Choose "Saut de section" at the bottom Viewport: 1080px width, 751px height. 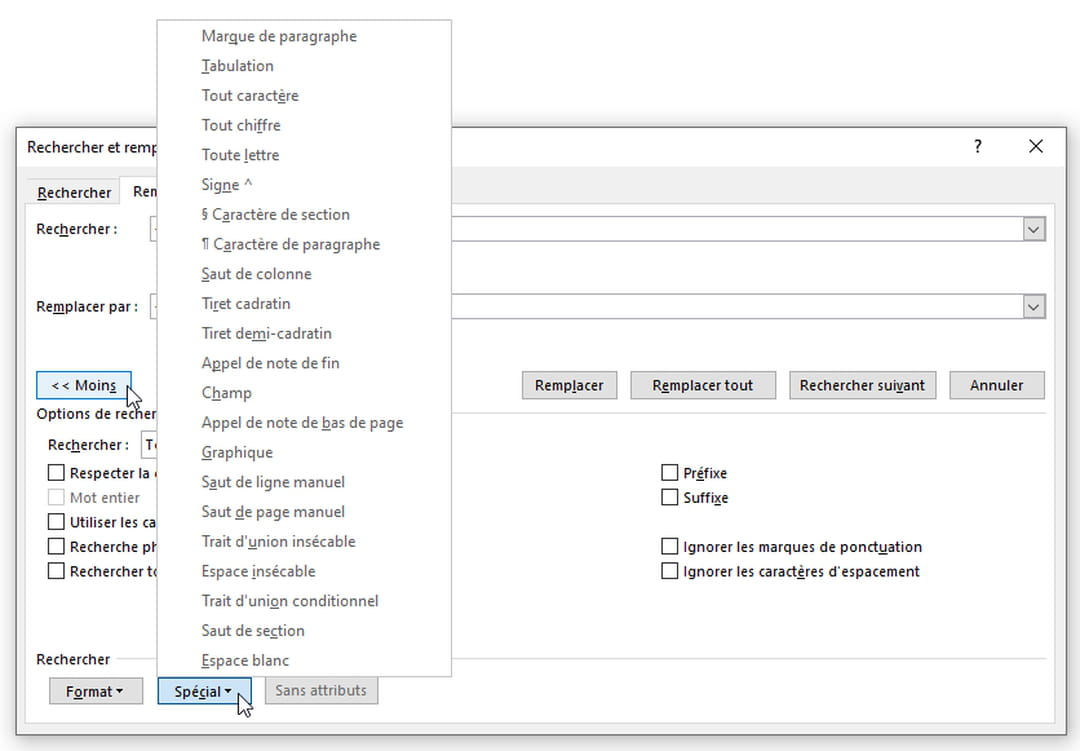254,631
